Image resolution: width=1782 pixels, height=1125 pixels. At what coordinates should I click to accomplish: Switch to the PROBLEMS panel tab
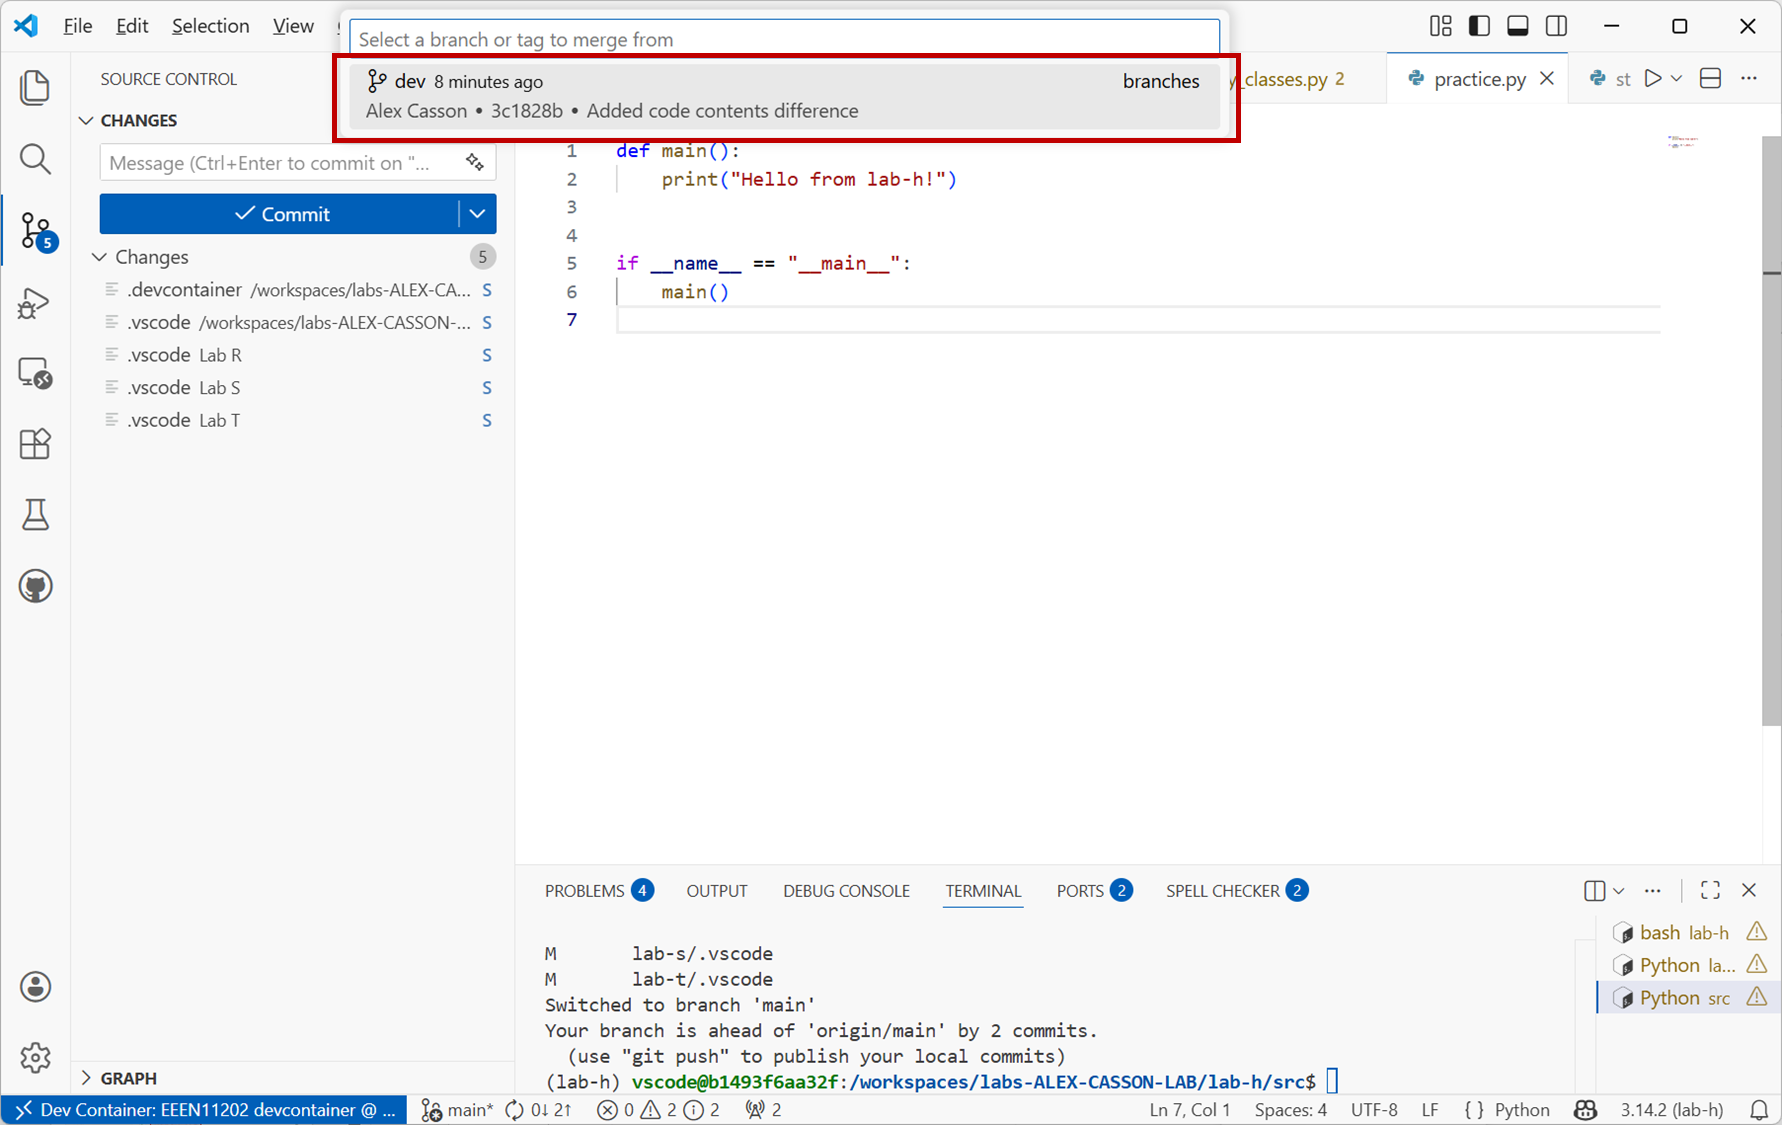(584, 891)
